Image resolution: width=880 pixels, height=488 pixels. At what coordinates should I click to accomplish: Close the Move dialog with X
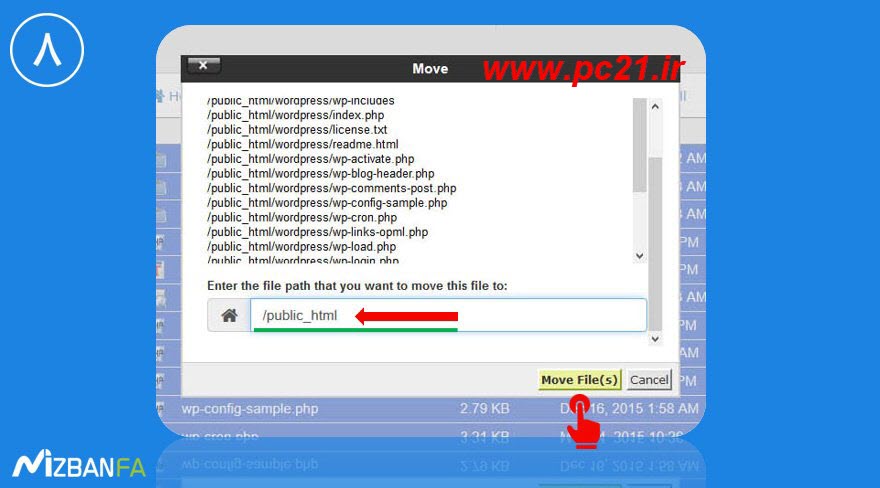[x=203, y=66]
